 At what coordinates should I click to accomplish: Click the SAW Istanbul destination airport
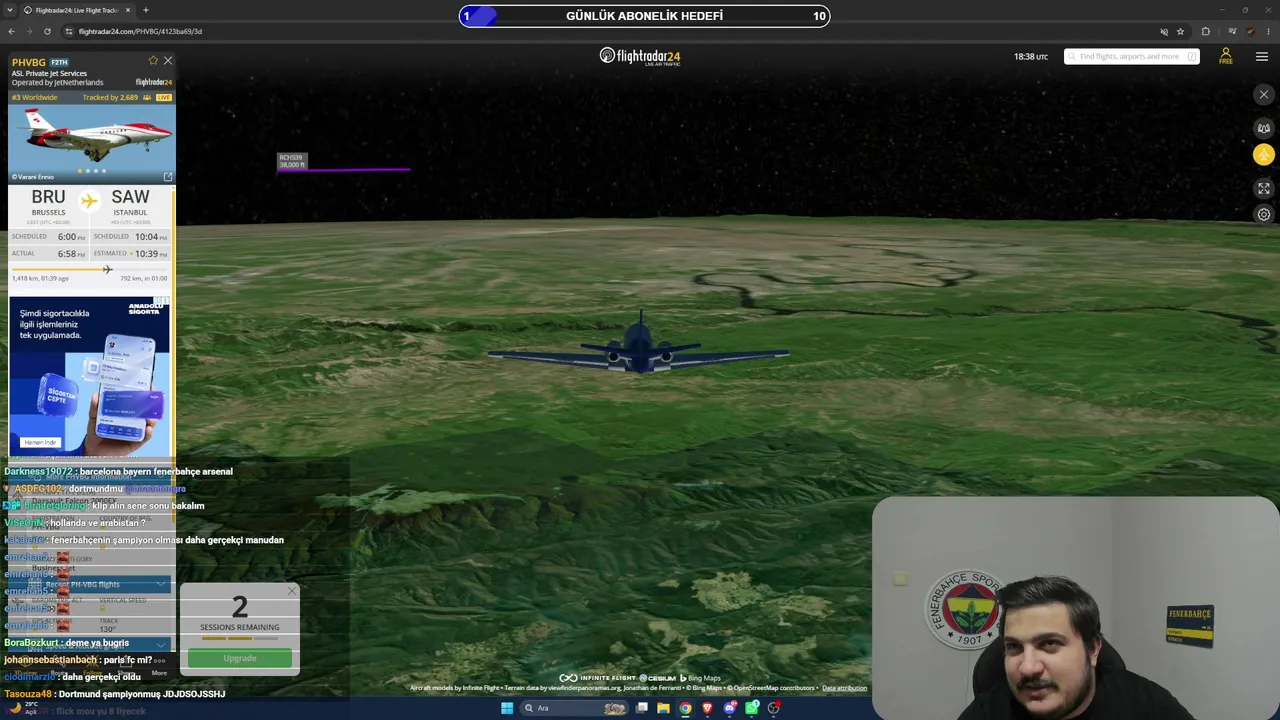(x=130, y=201)
